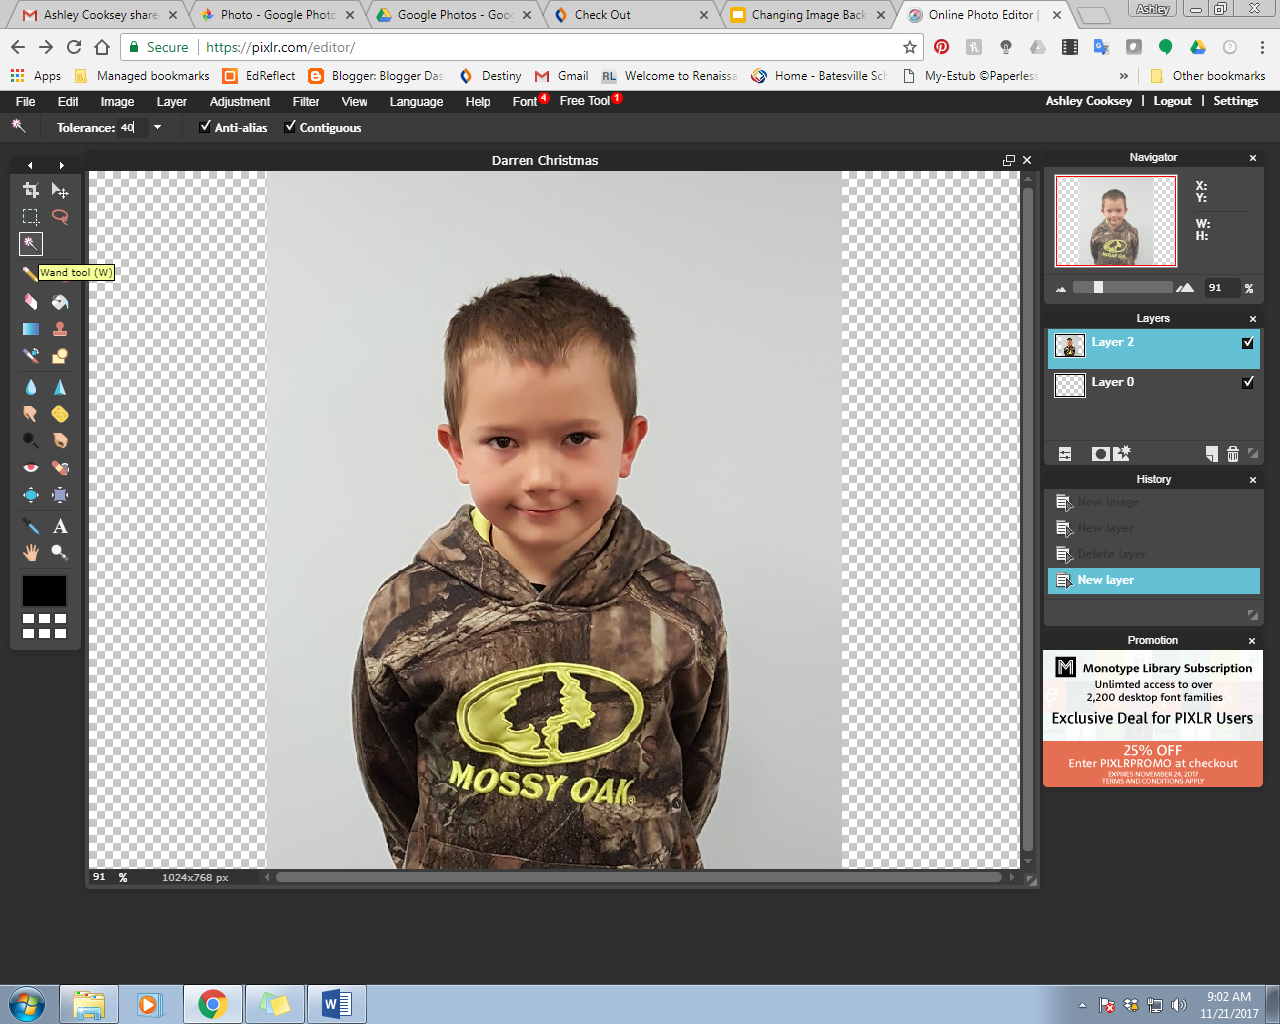Select the Eraser tool

31,302
